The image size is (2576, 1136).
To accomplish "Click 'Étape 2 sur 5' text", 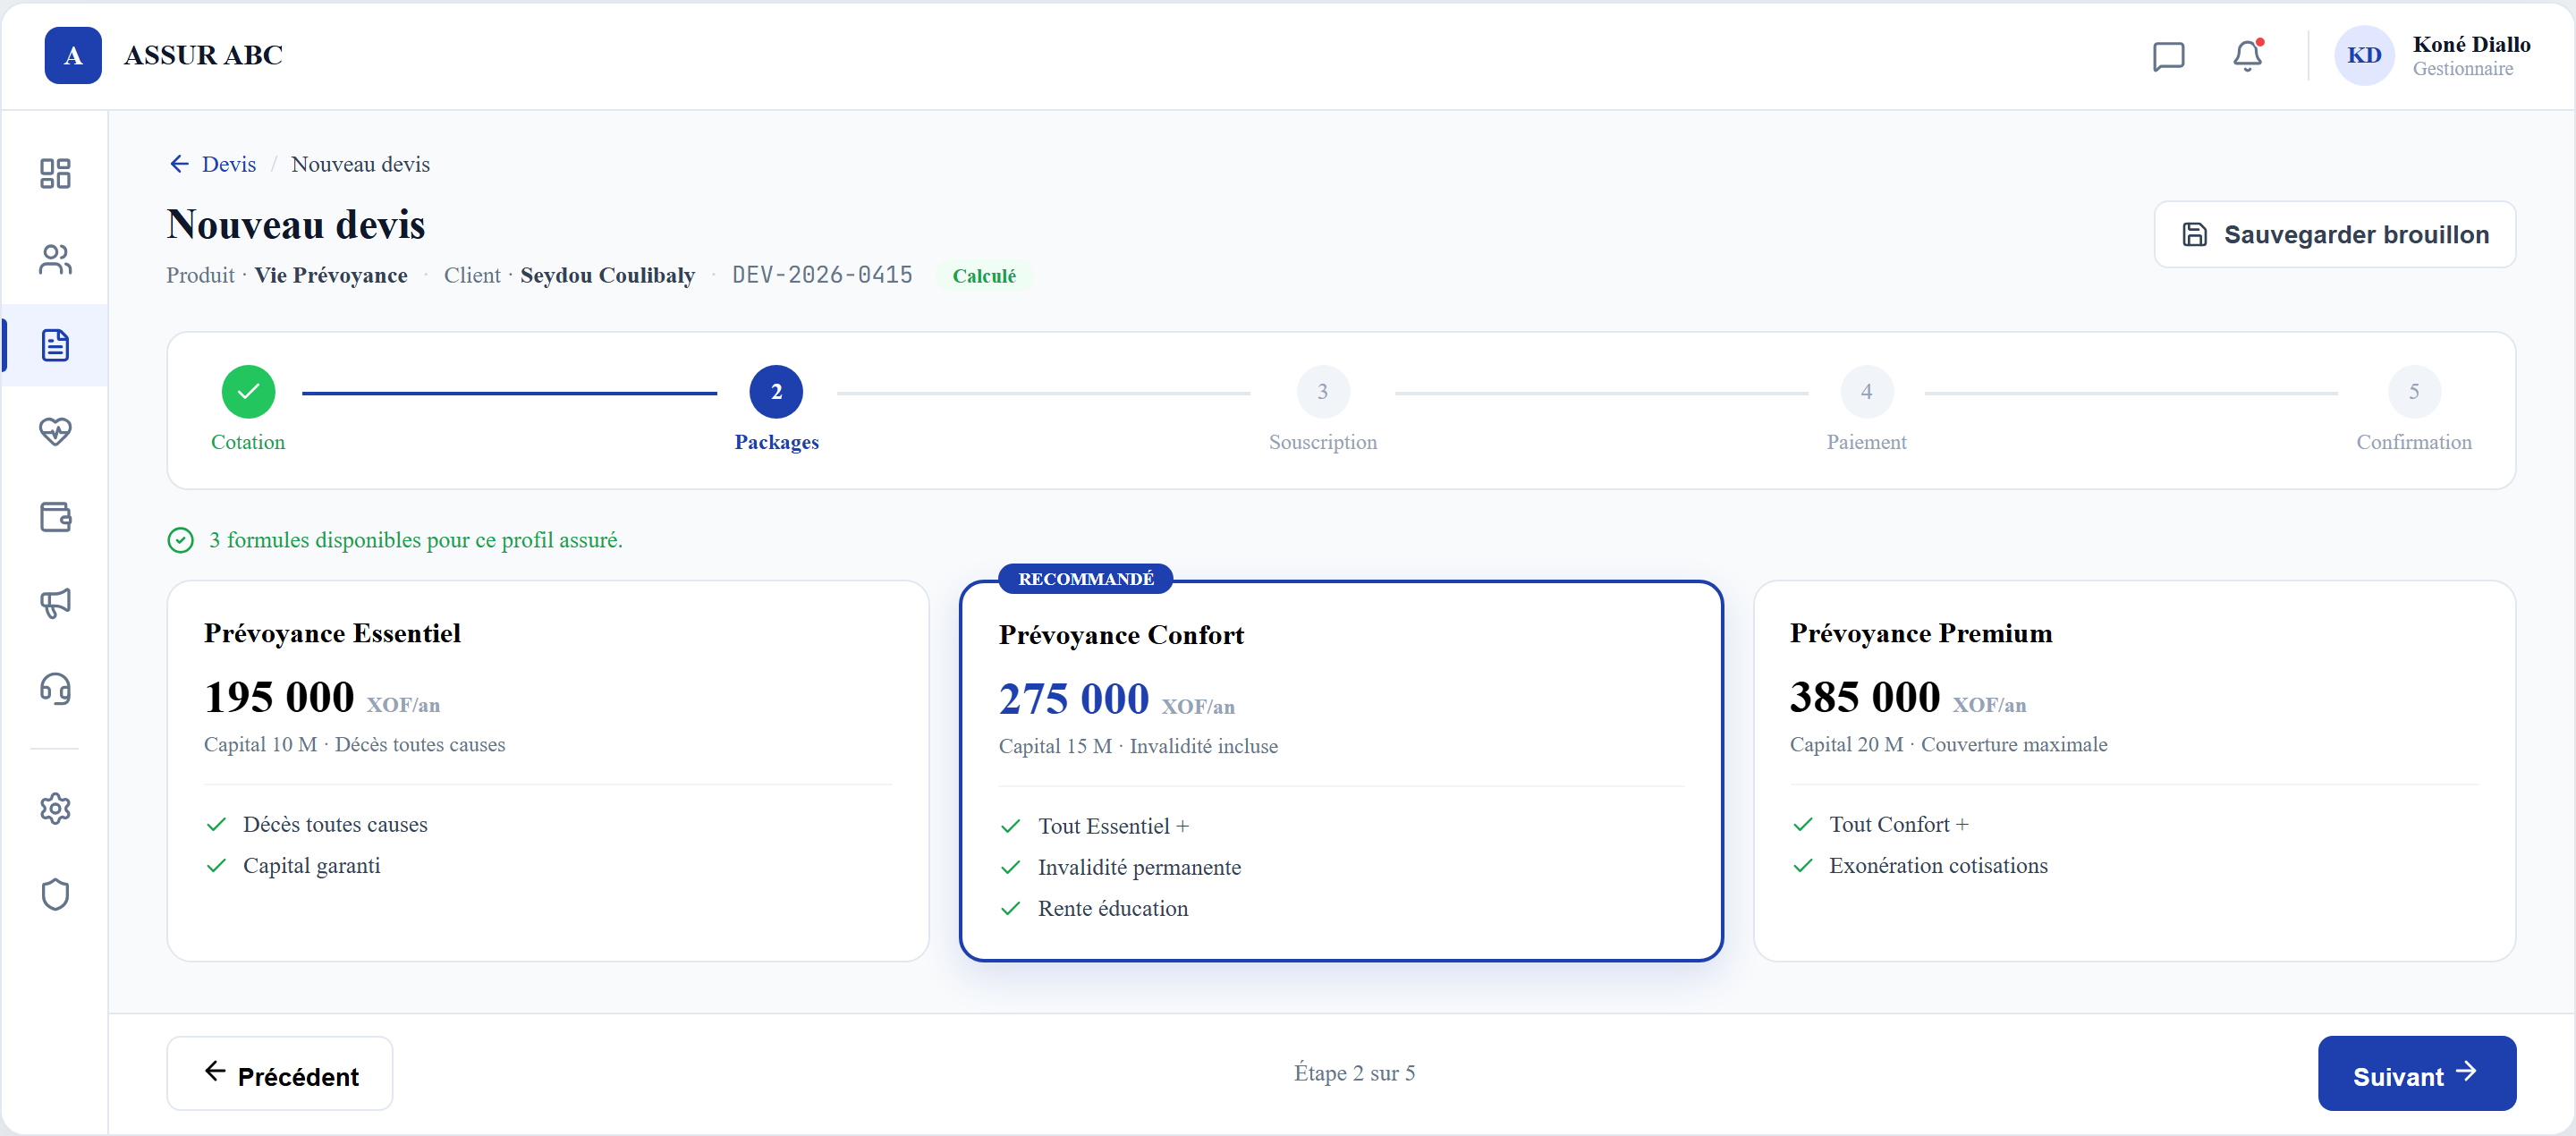I will (1354, 1073).
